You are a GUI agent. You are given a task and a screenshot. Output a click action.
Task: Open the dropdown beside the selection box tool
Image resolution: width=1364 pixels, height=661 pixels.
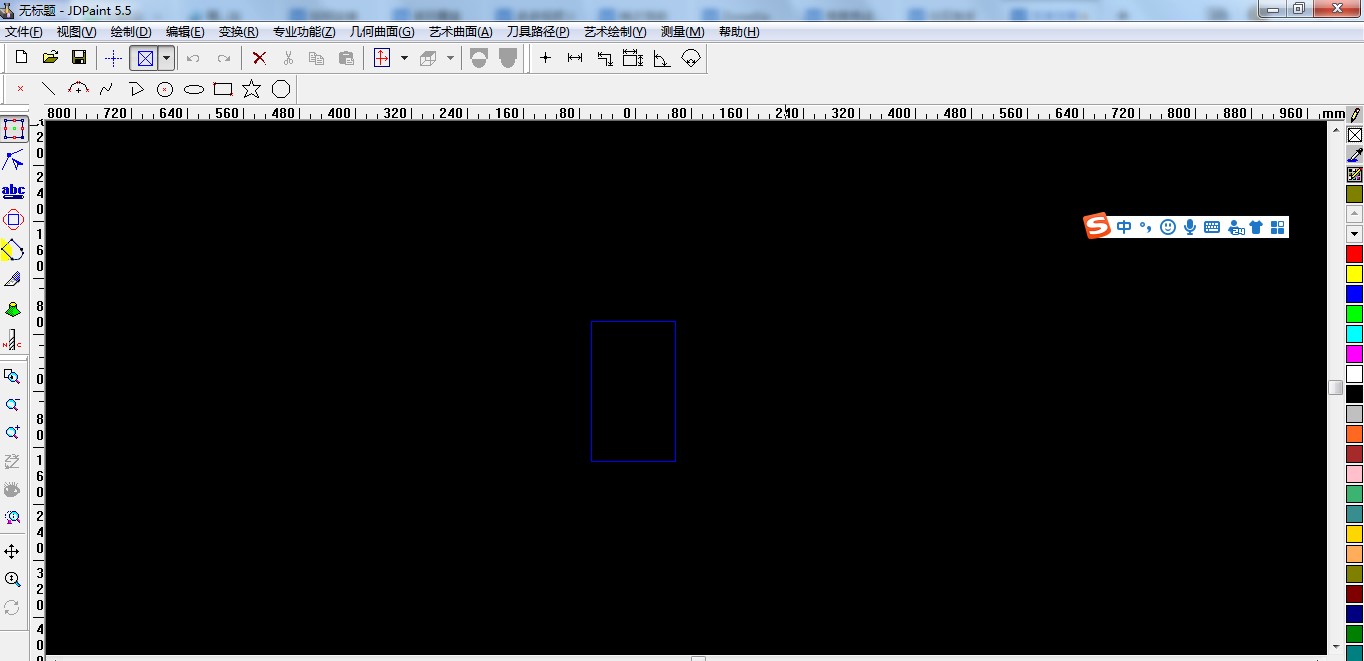point(166,58)
